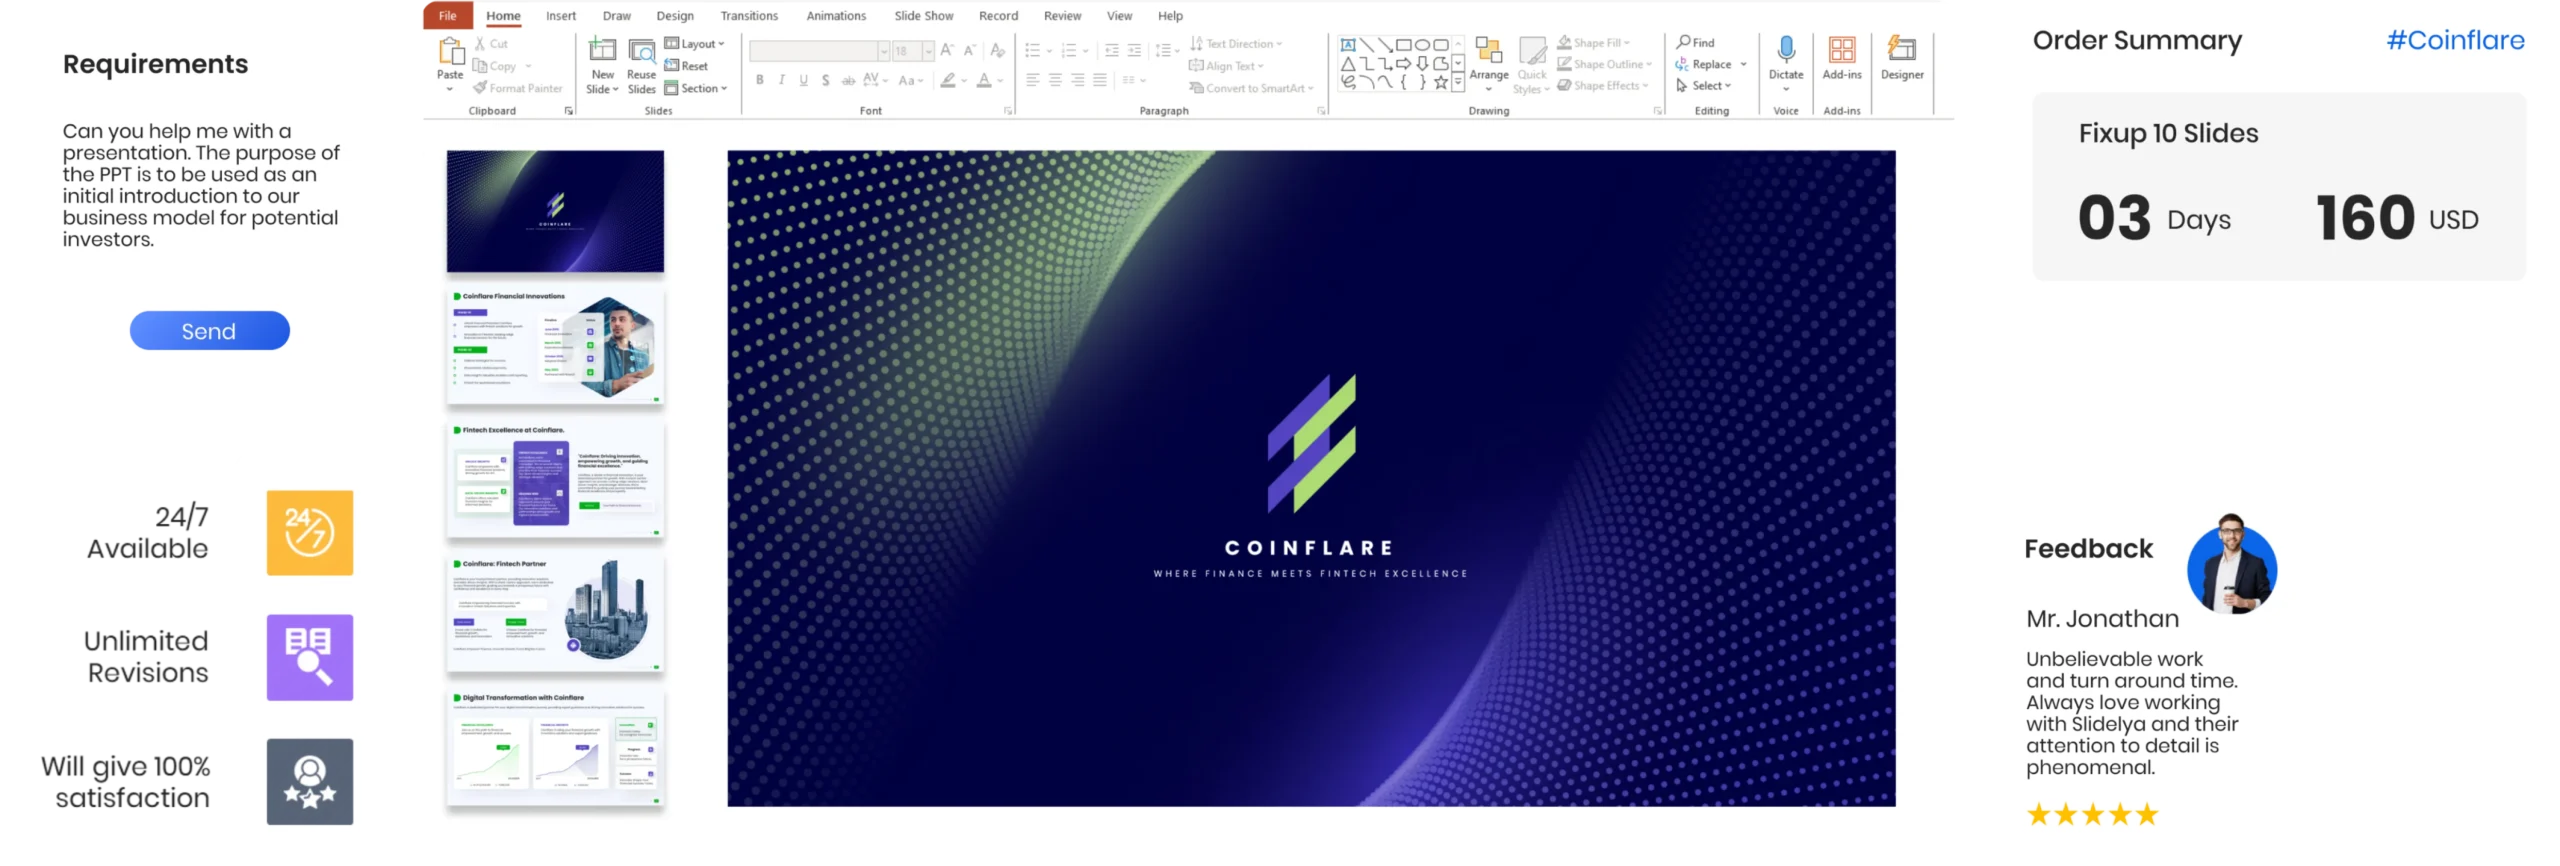Click the 100% satisfaction star icon
Image resolution: width=2560 pixels, height=866 pixels.
310,781
